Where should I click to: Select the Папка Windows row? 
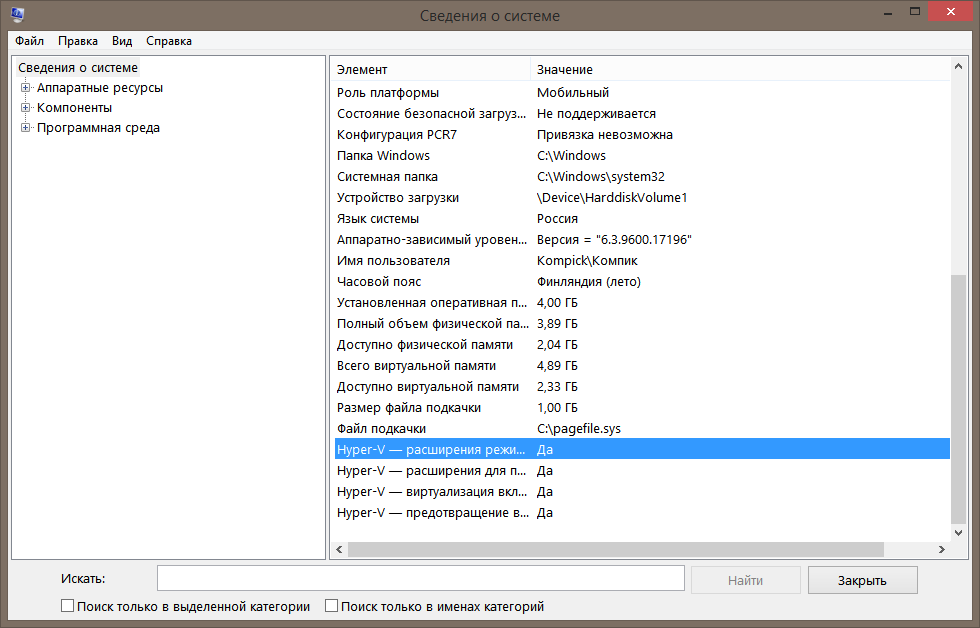(642, 156)
